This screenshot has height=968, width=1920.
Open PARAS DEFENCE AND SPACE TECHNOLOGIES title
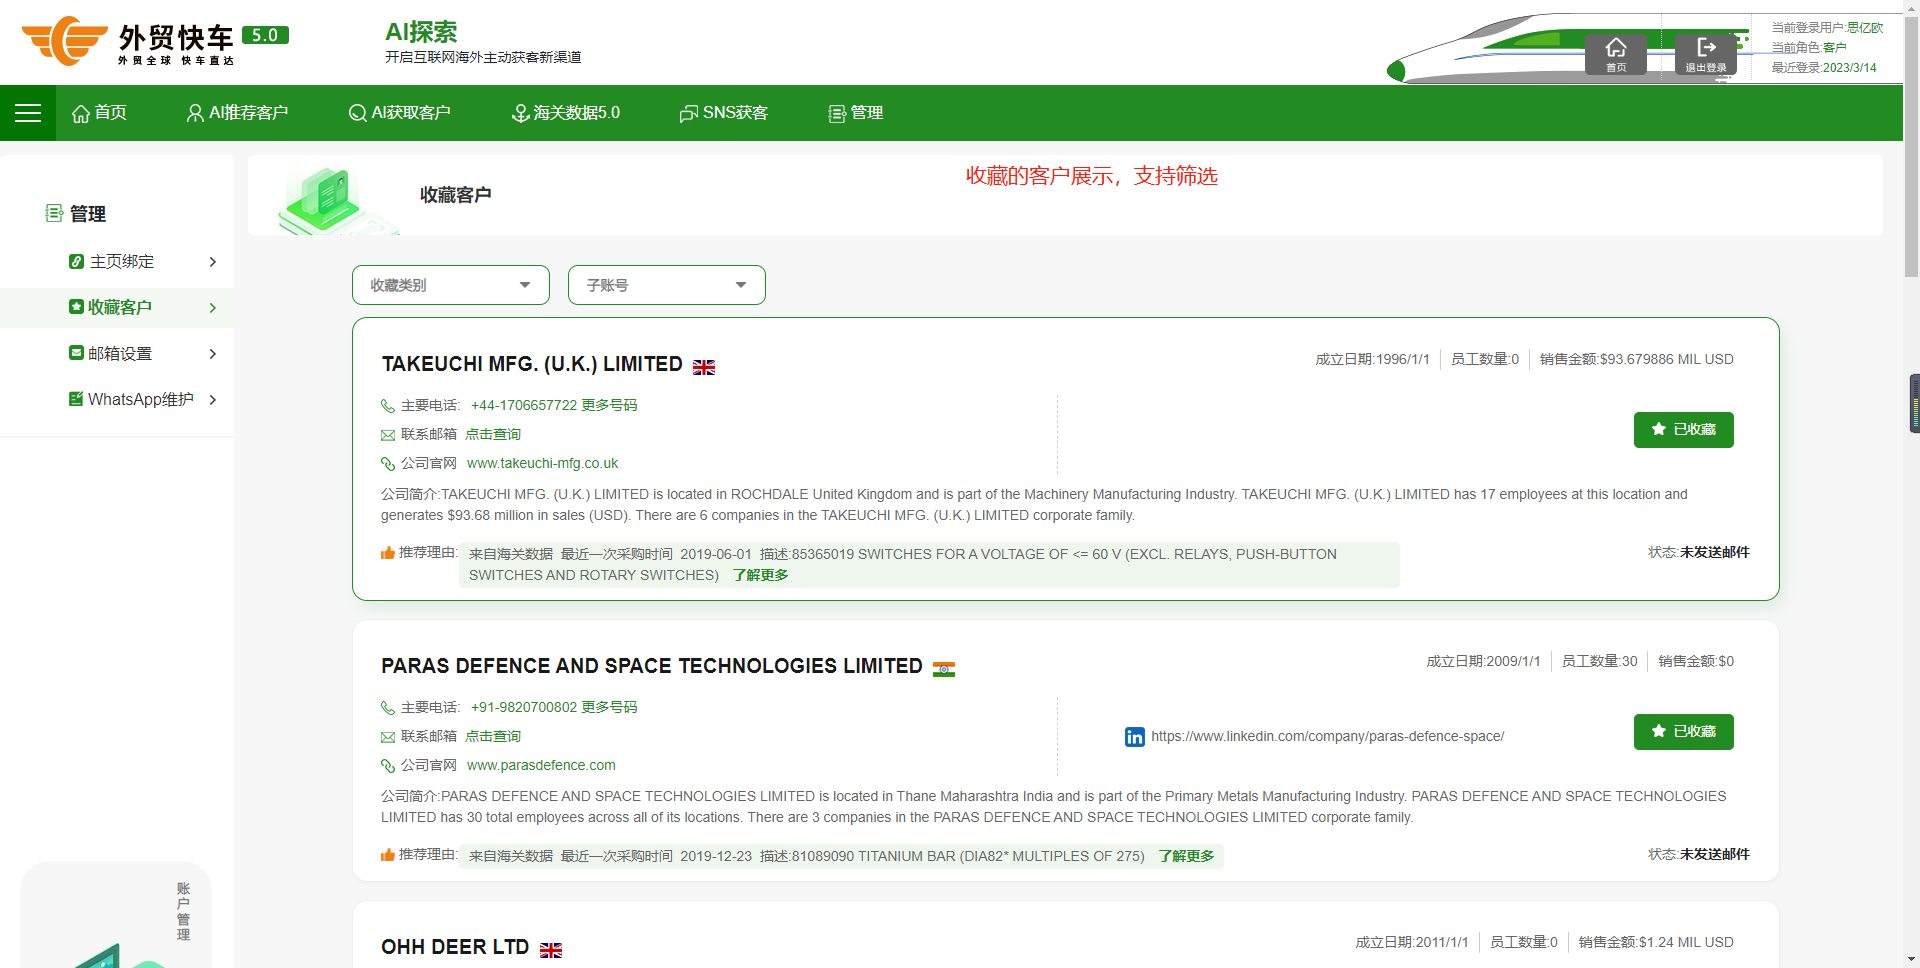652,666
